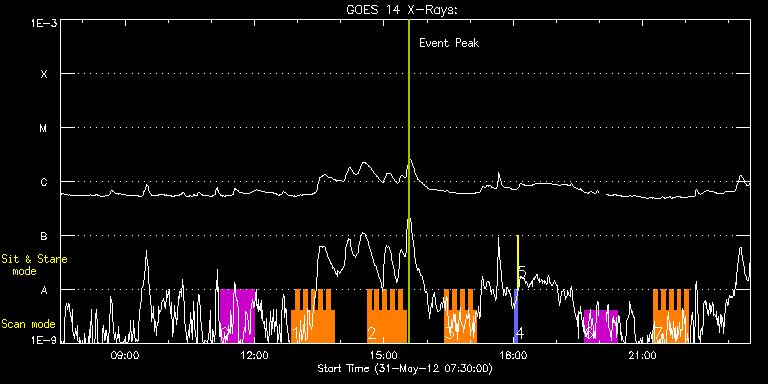Image resolution: width=768 pixels, height=384 pixels.
Task: Click the yellow sit-and-stare line numbered 5
Action: click(x=518, y=262)
